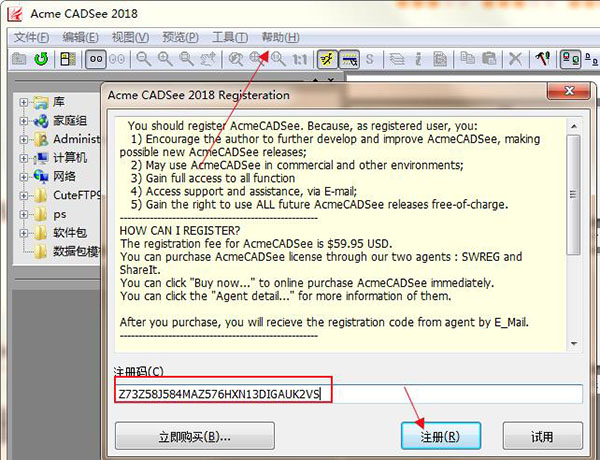Click the zoom extents magnifier icon
This screenshot has width=600, height=460.
click(x=236, y=59)
